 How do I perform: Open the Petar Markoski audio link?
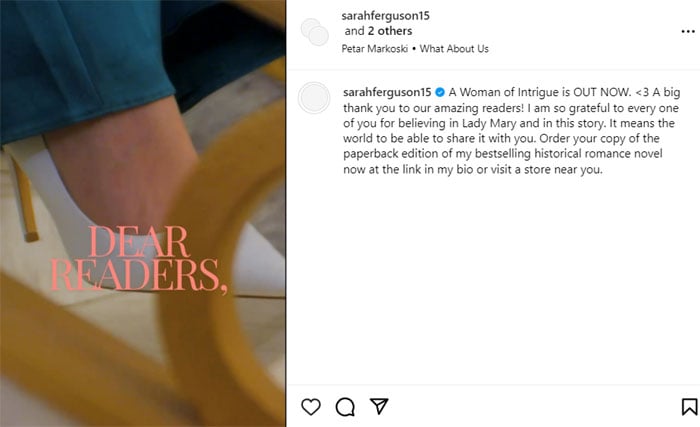click(375, 49)
